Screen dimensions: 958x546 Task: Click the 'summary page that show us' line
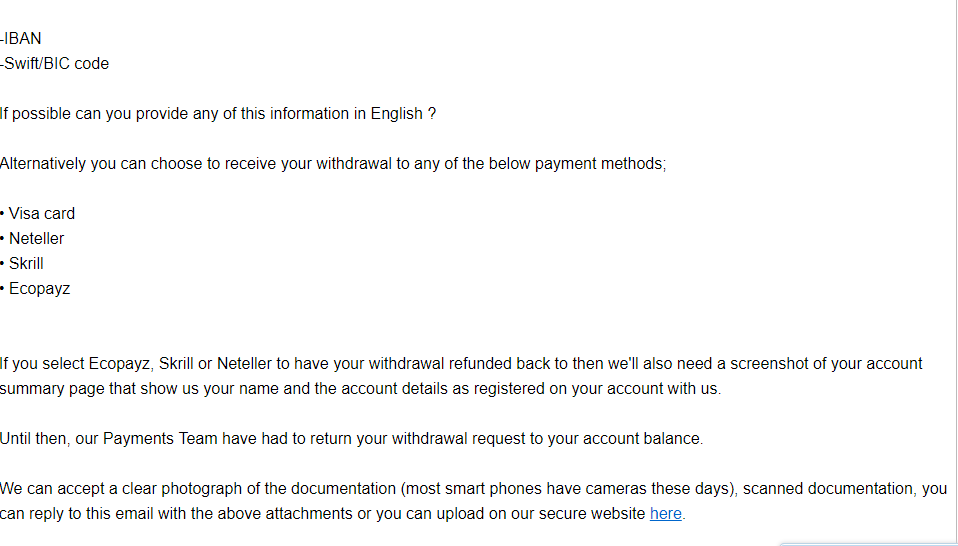pos(360,388)
